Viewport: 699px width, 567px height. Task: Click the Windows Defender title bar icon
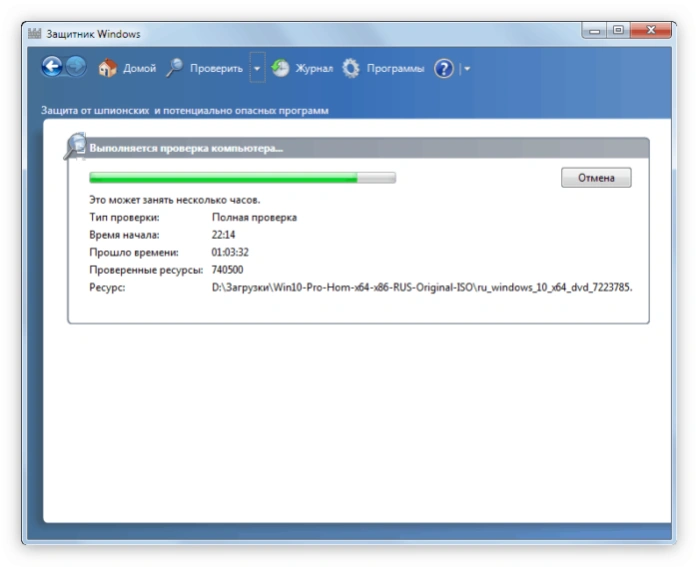pos(34,33)
